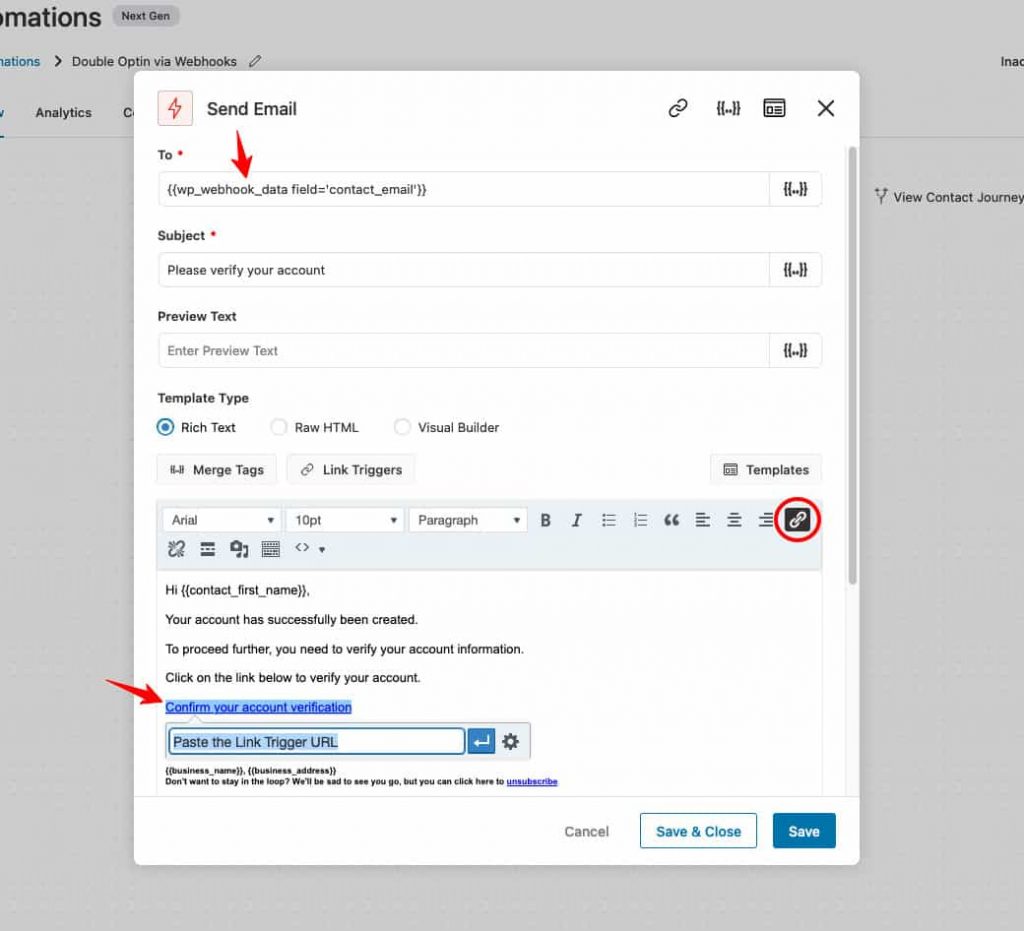Click the link icon in Send Email header
The height and width of the screenshot is (931, 1024).
pos(678,108)
